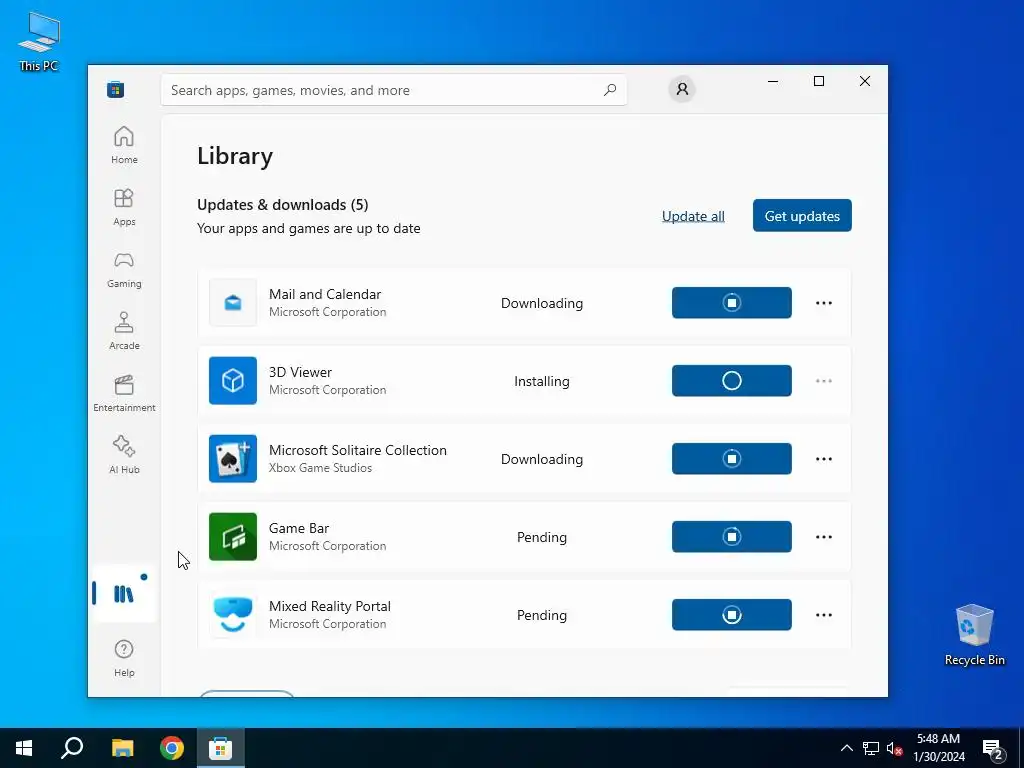Screen dimensions: 1024x768
Task: Open more options for Game Bar
Action: click(x=824, y=537)
